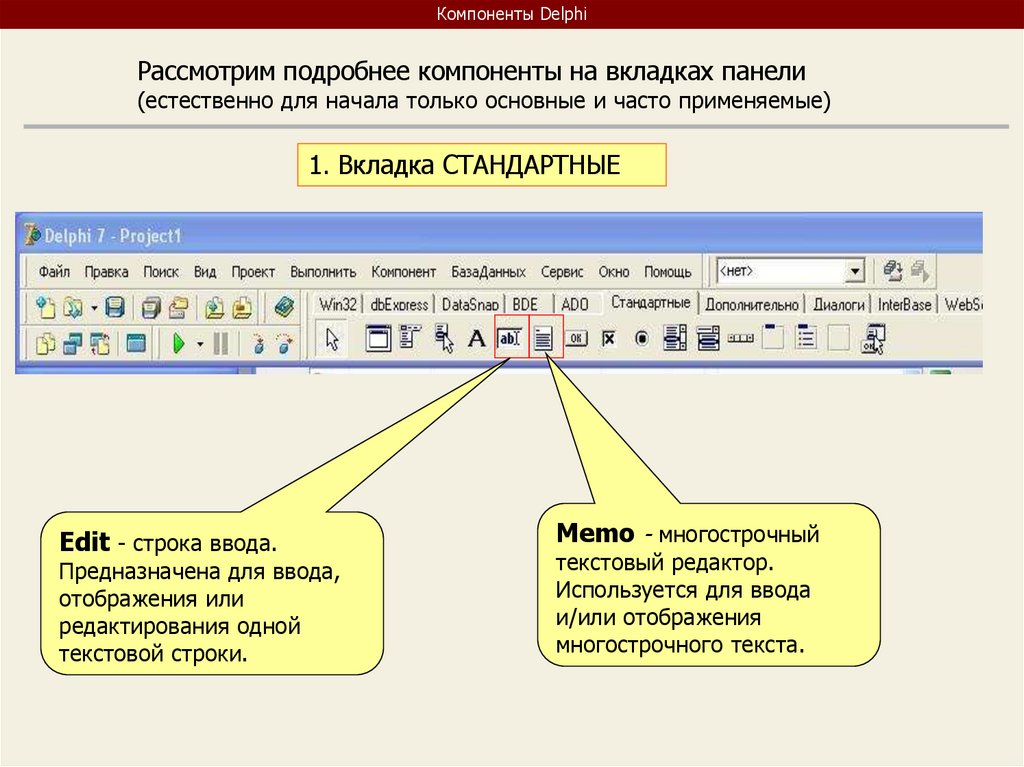Click inside the <нет> desktop field
Image resolution: width=1024 pixels, height=767 pixels.
point(780,271)
